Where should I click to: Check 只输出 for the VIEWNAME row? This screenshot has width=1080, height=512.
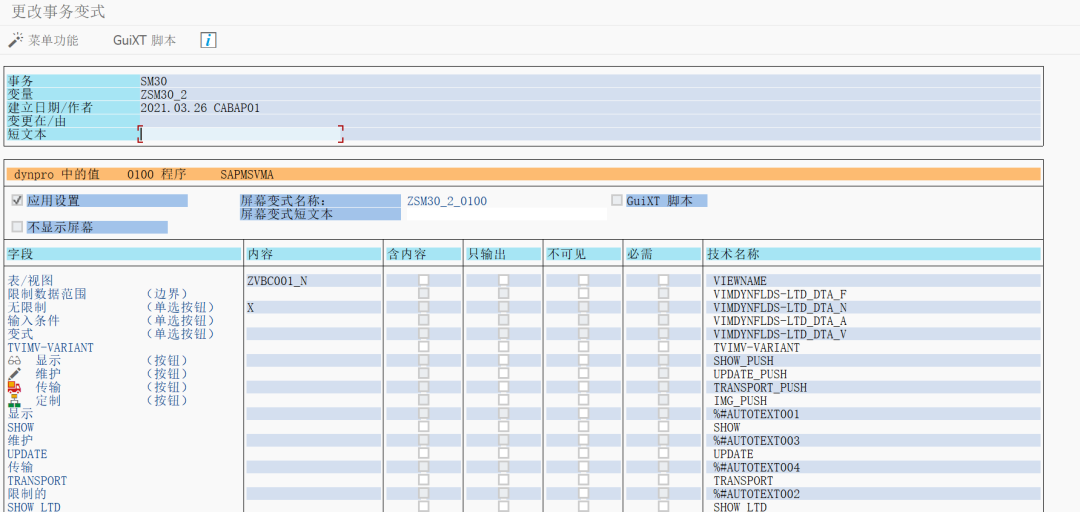504,280
